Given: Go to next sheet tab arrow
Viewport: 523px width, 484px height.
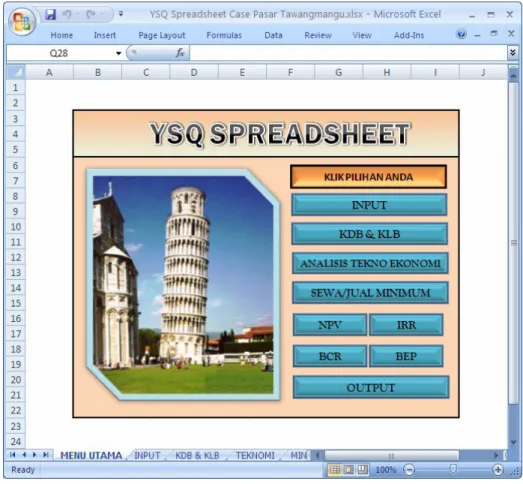Looking at the screenshot, I should tap(34, 455).
